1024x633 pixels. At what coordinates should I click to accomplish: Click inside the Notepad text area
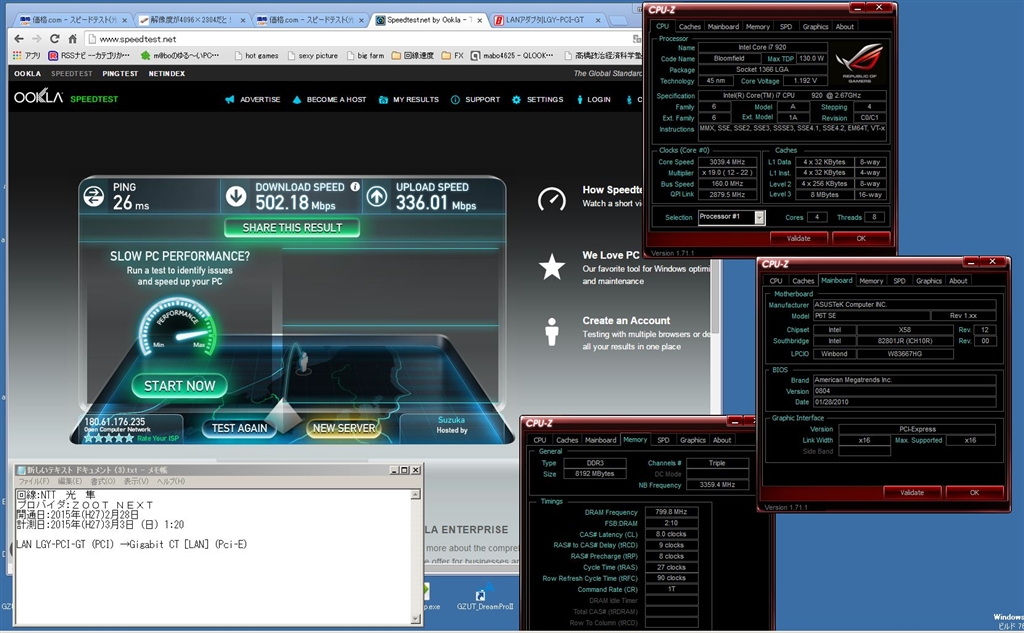[213, 556]
